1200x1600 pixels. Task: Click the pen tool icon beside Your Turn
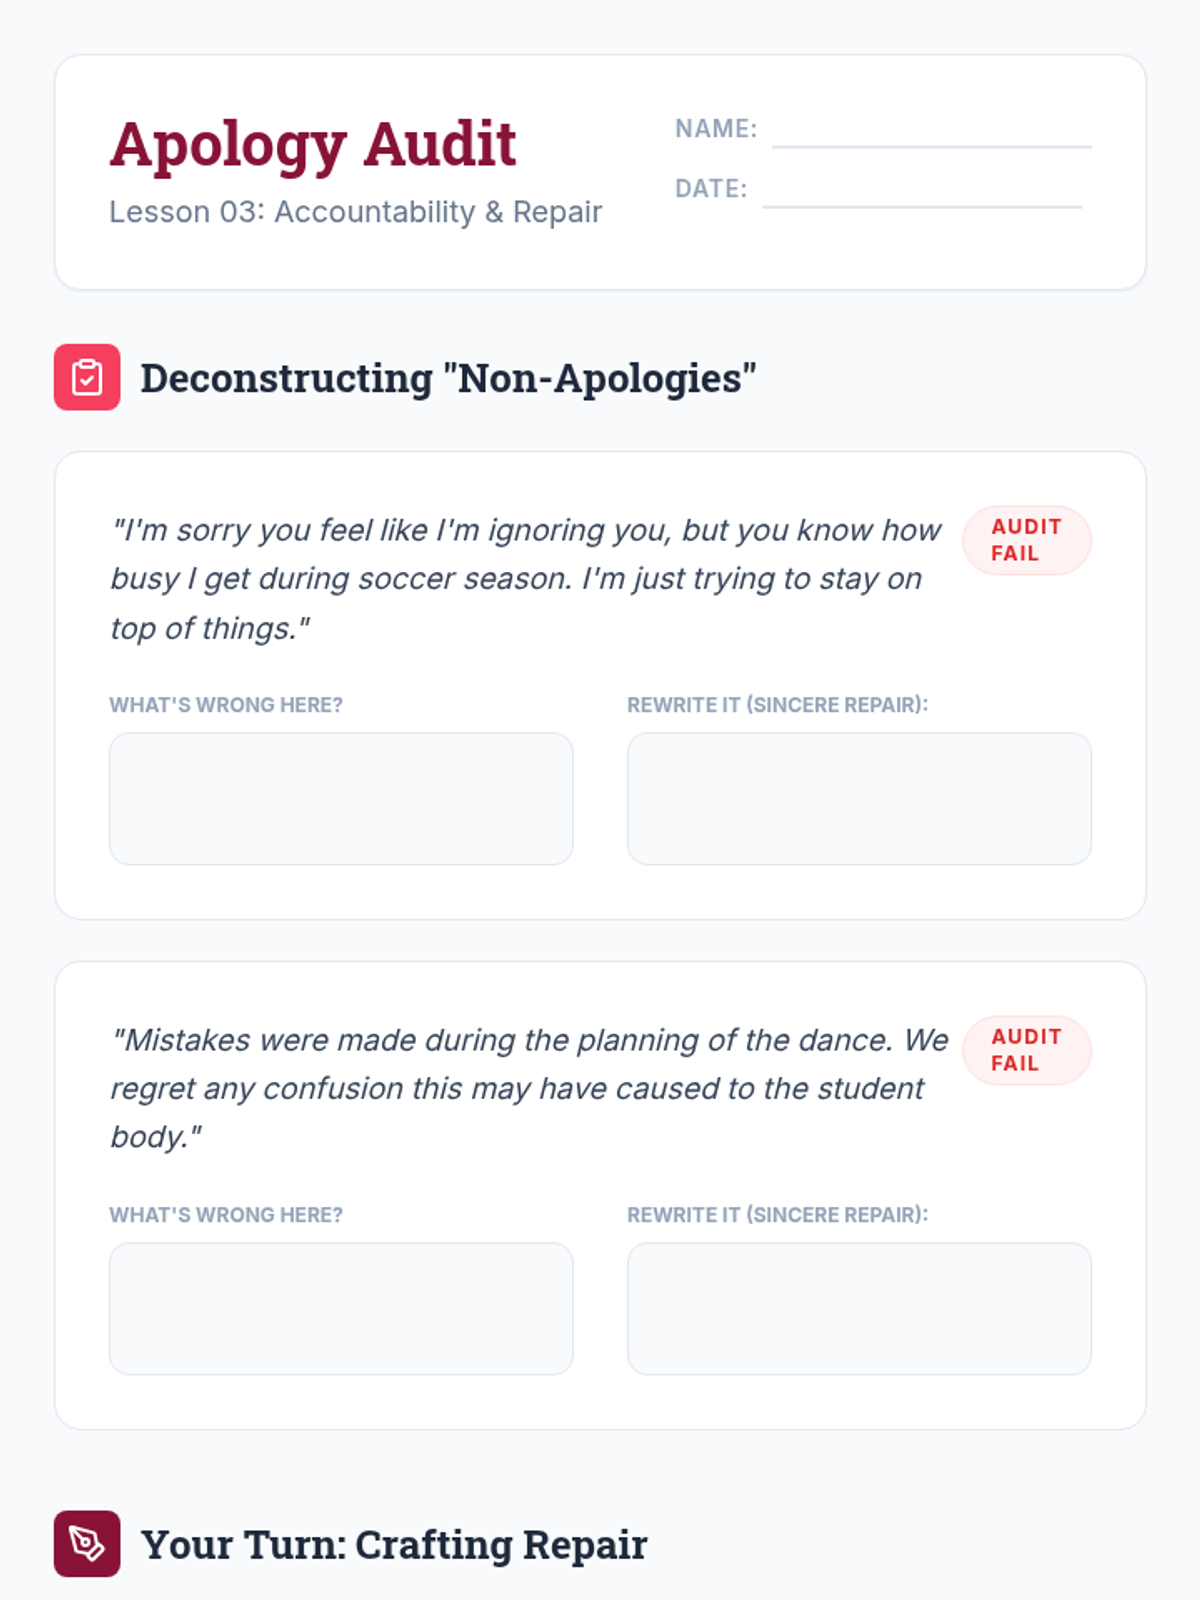coord(87,1543)
